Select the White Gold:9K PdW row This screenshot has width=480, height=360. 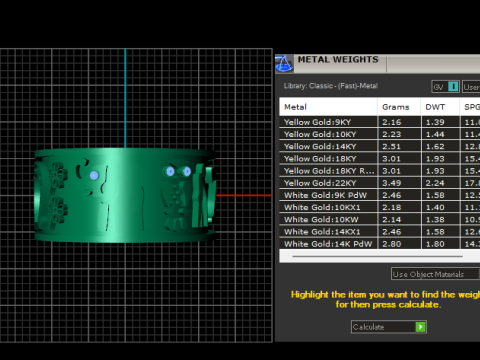coord(379,195)
